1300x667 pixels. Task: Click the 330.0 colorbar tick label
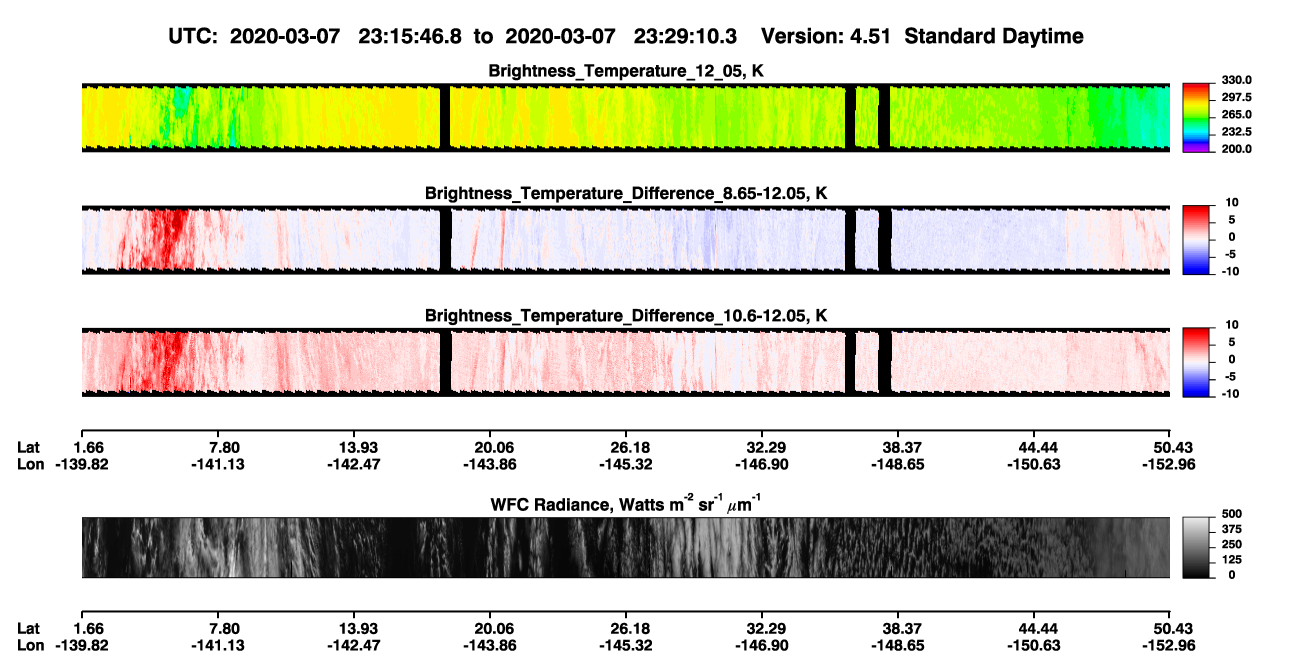[1237, 81]
